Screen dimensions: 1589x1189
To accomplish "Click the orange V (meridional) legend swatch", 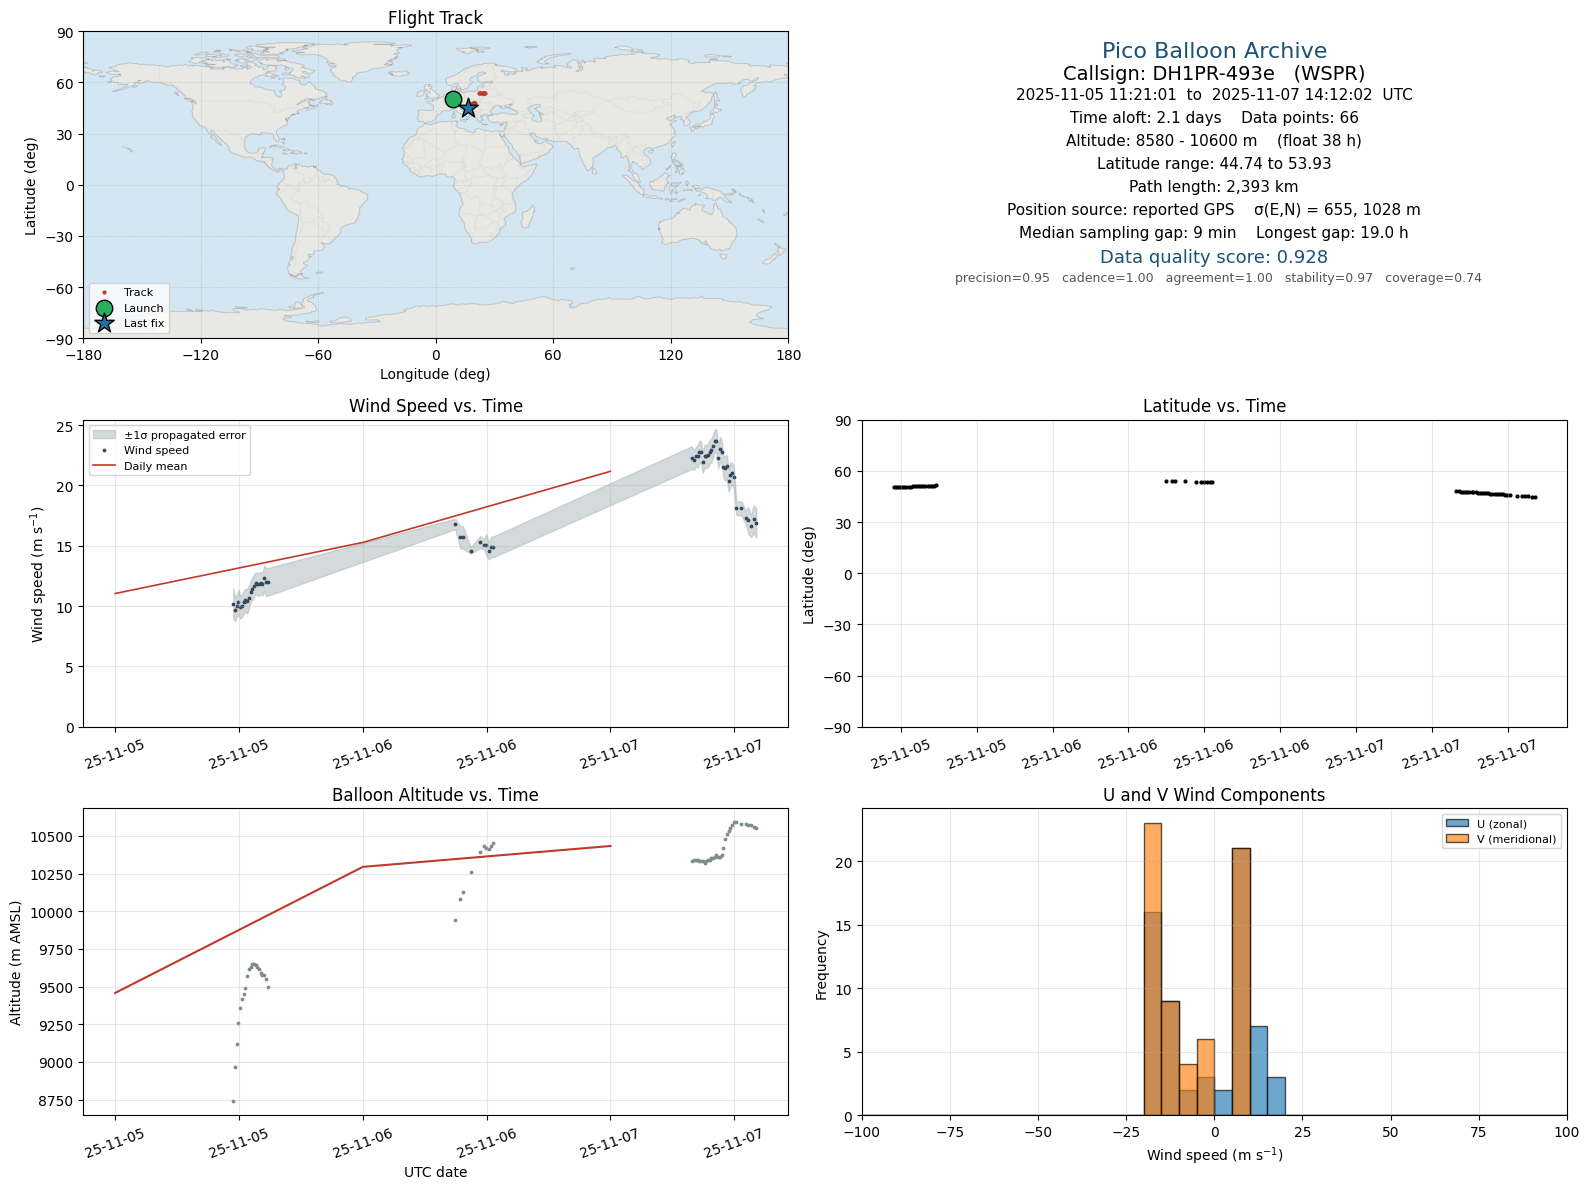I will 1456,839.
